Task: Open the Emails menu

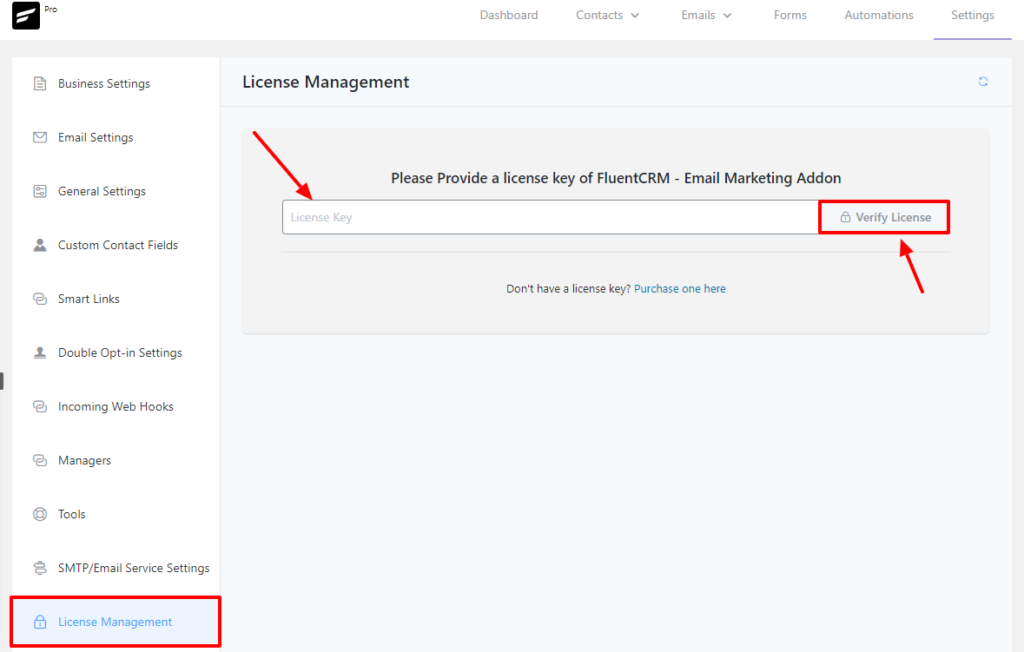Action: coord(706,15)
